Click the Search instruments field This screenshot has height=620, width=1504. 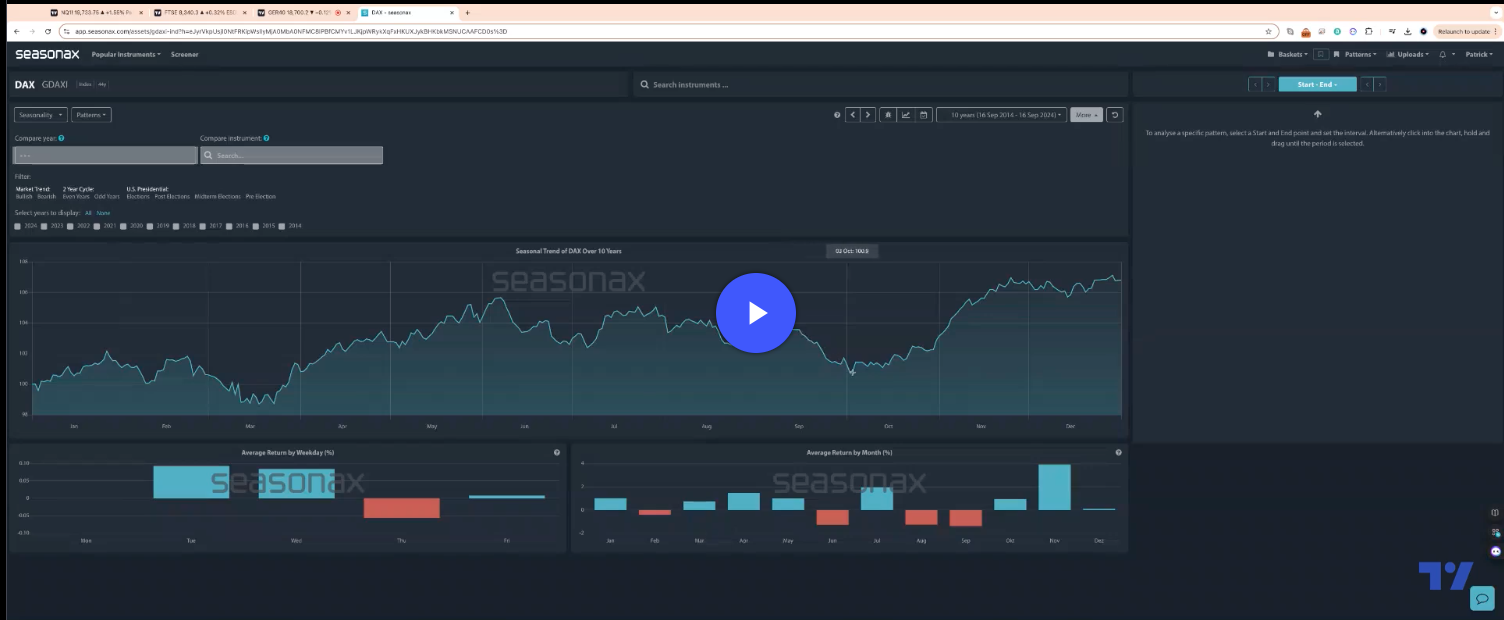pos(880,85)
